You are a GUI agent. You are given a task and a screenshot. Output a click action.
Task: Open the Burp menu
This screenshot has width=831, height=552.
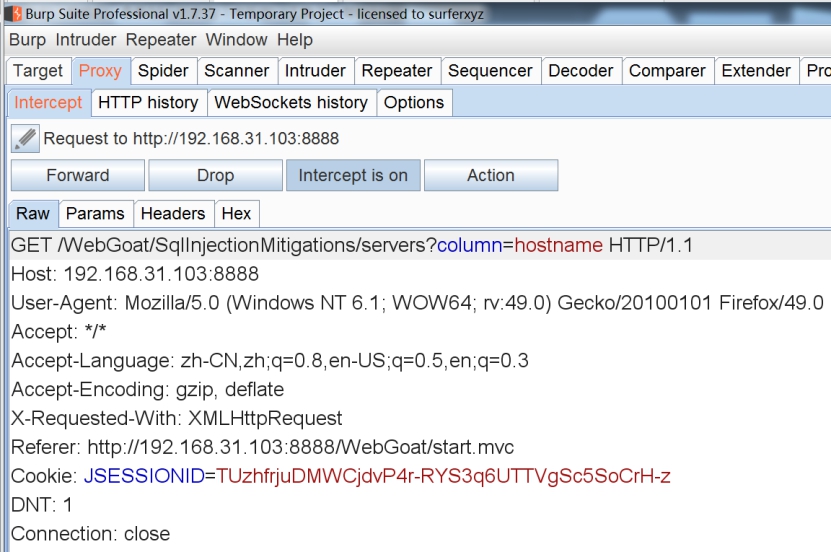click(x=28, y=40)
